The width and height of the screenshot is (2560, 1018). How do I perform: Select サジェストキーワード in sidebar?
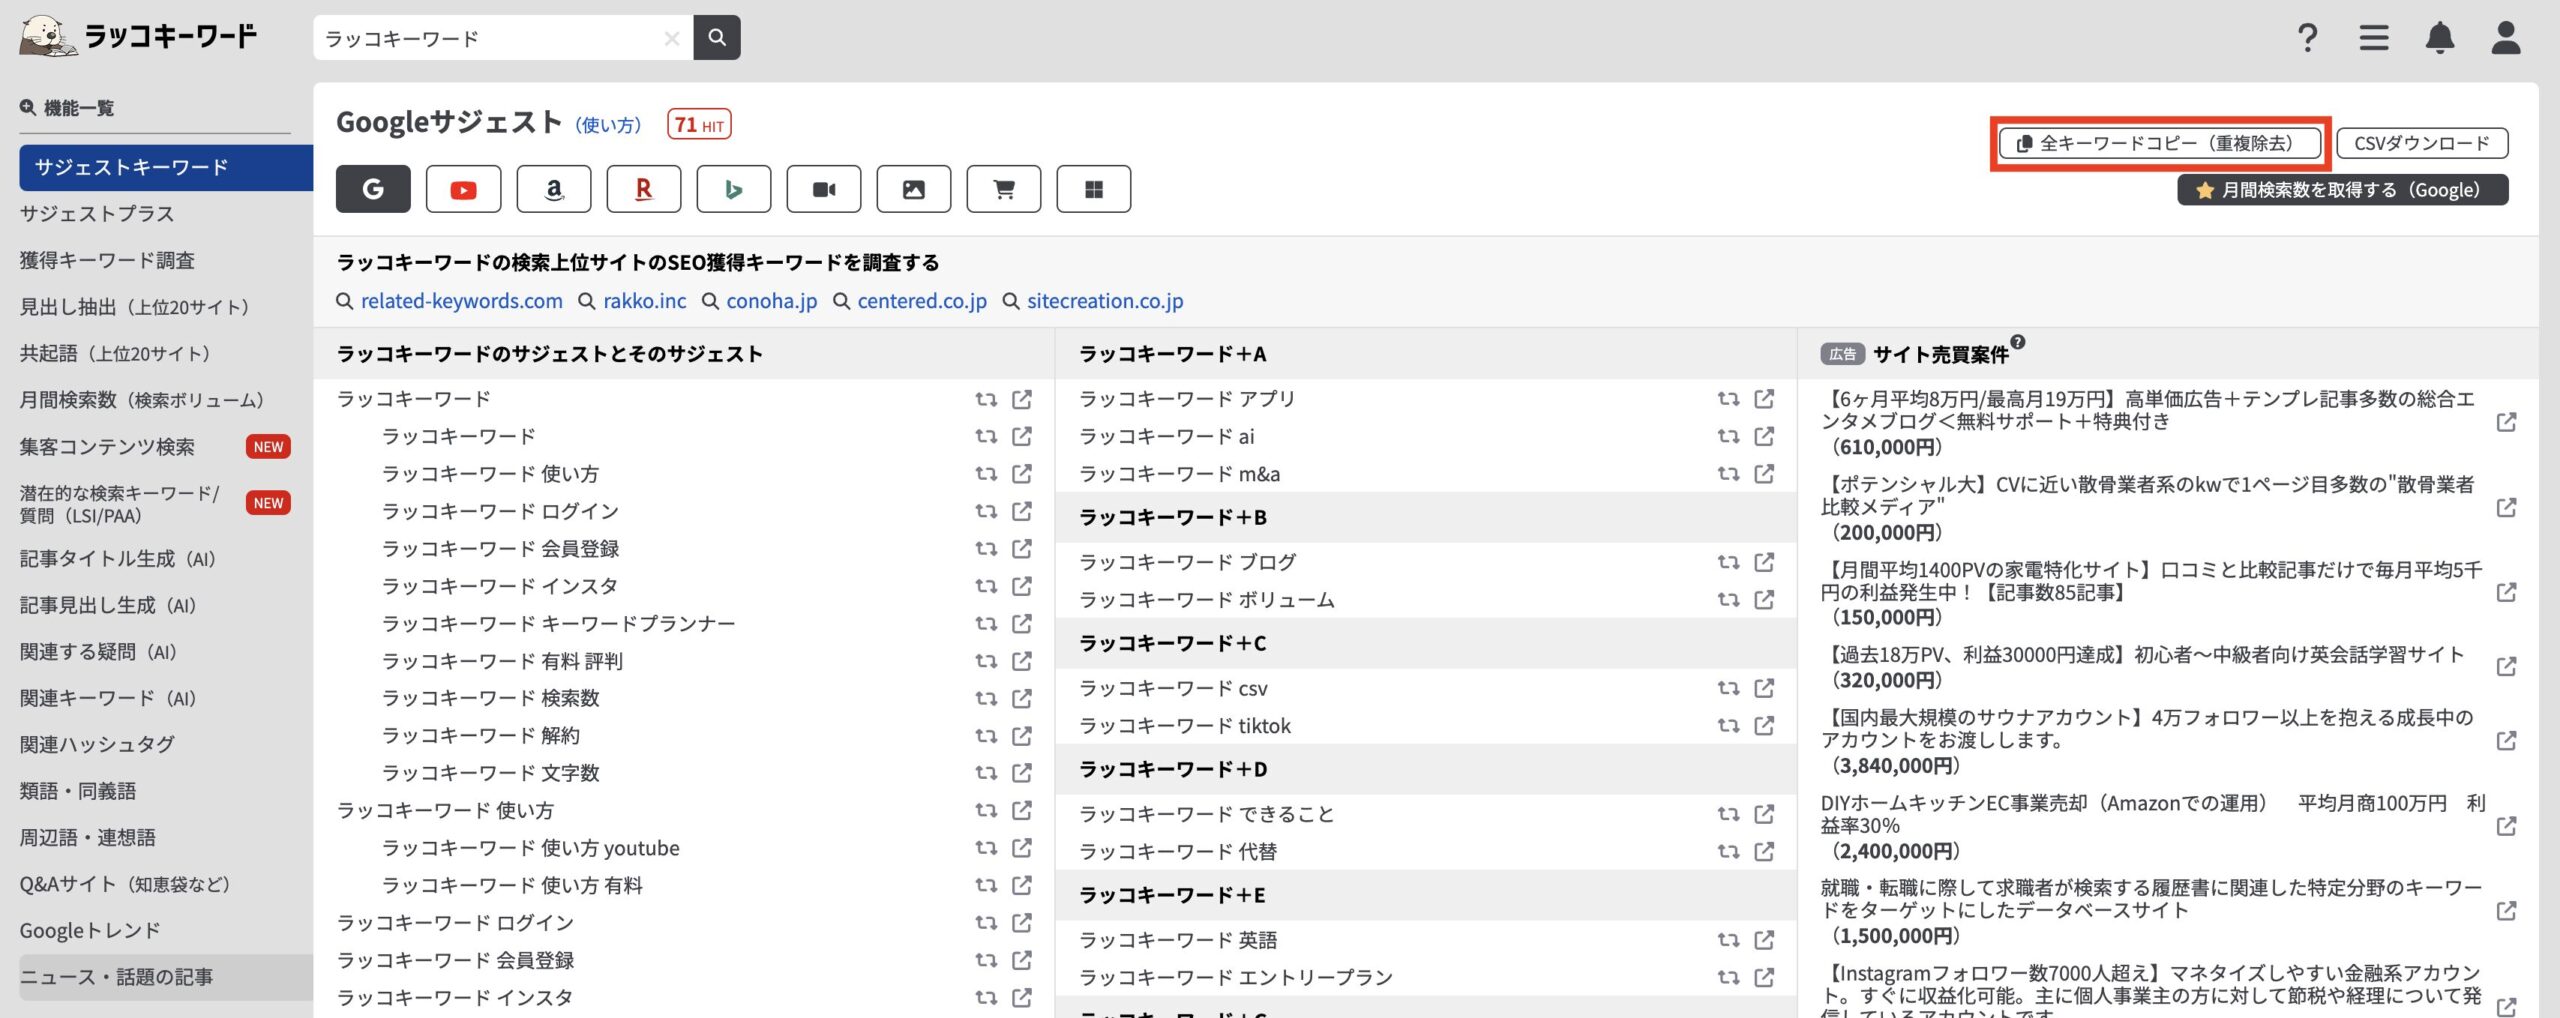(x=166, y=167)
